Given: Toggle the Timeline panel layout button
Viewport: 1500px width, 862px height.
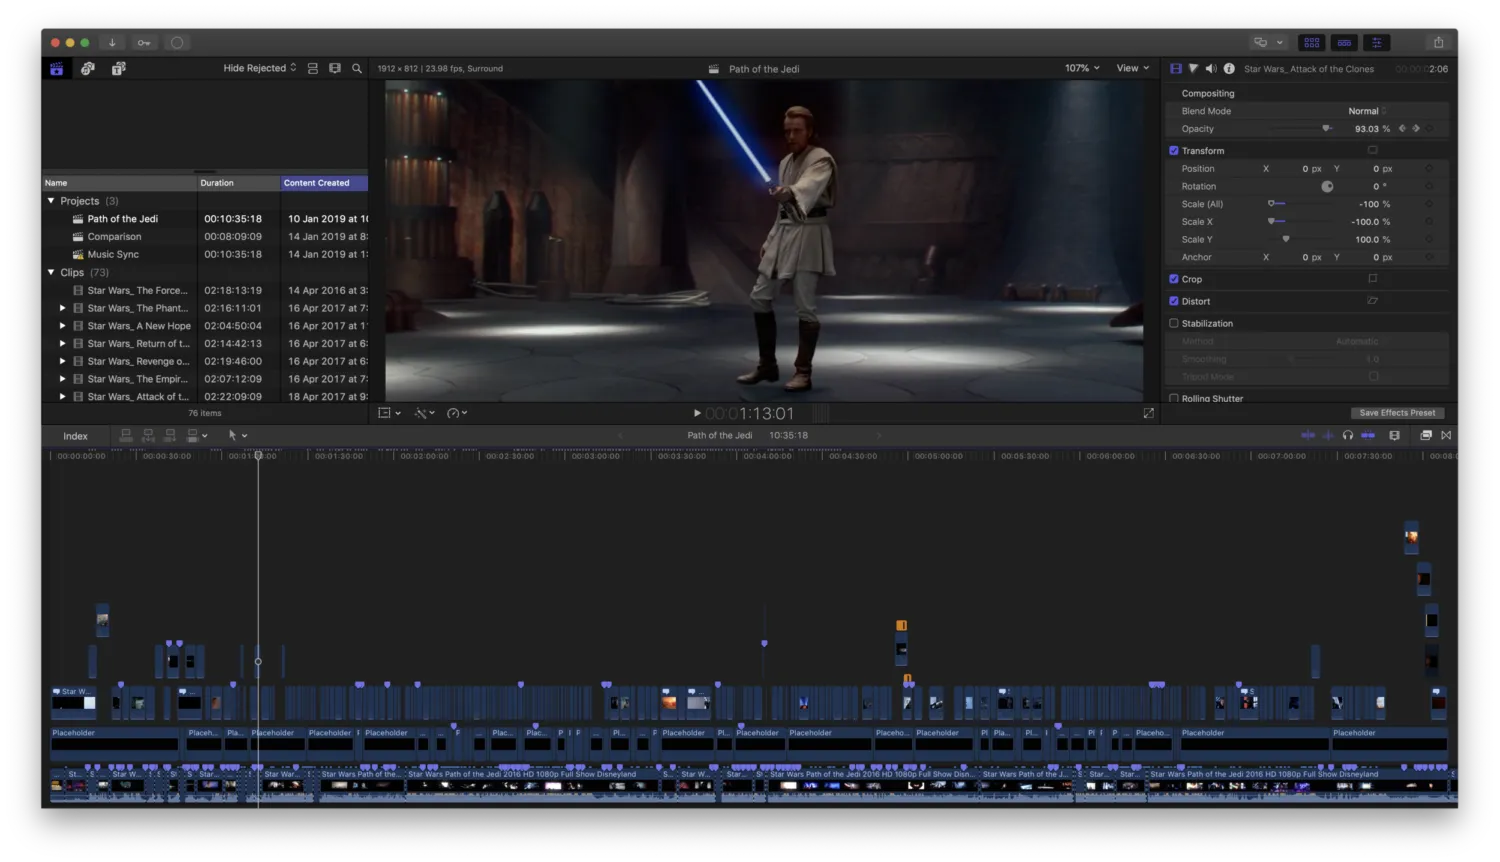Looking at the screenshot, I should coord(1344,42).
